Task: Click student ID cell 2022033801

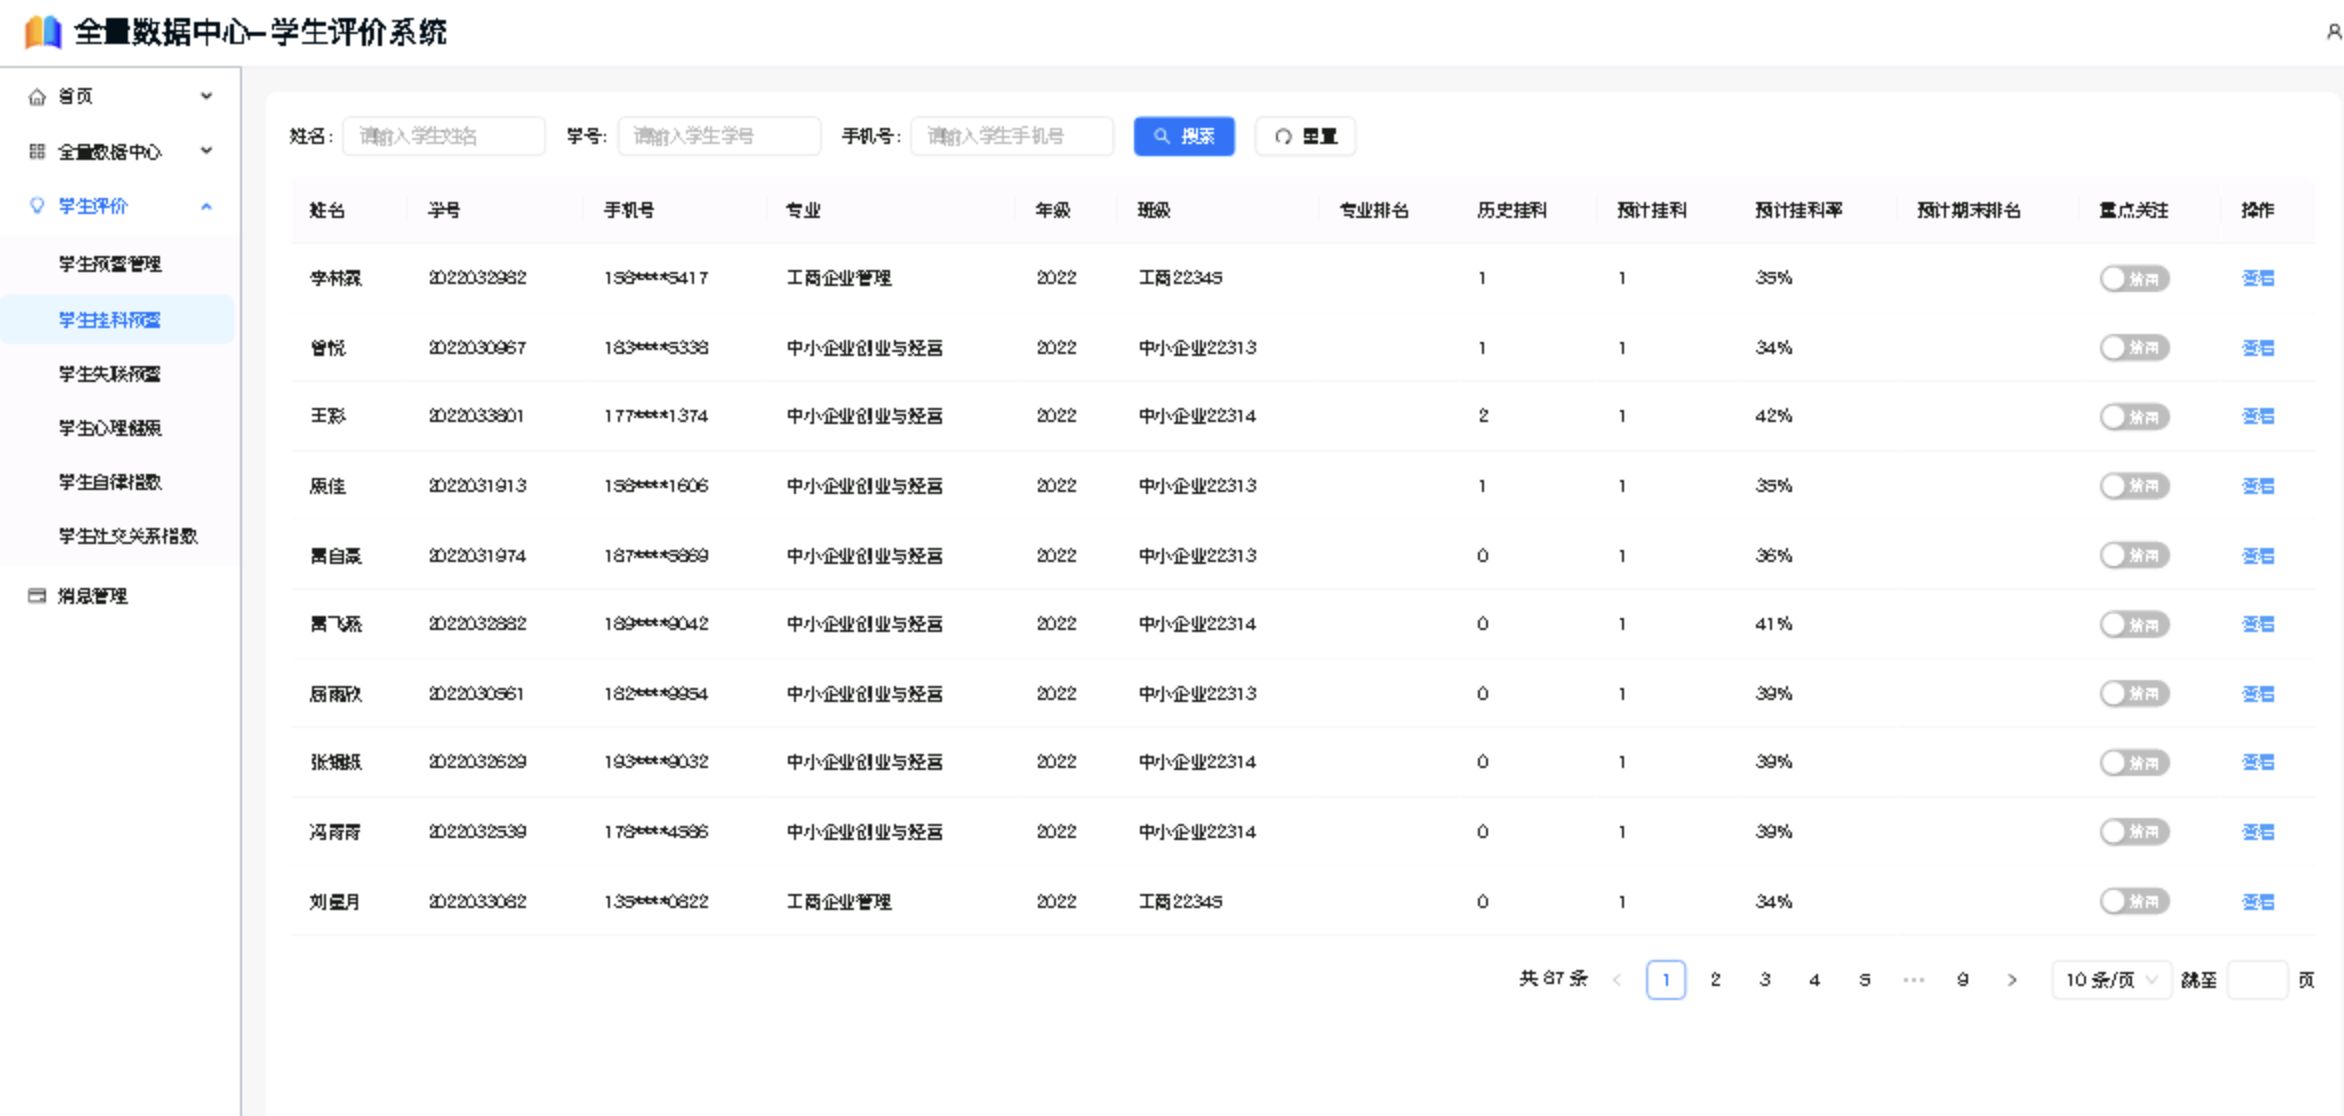Action: (x=477, y=416)
